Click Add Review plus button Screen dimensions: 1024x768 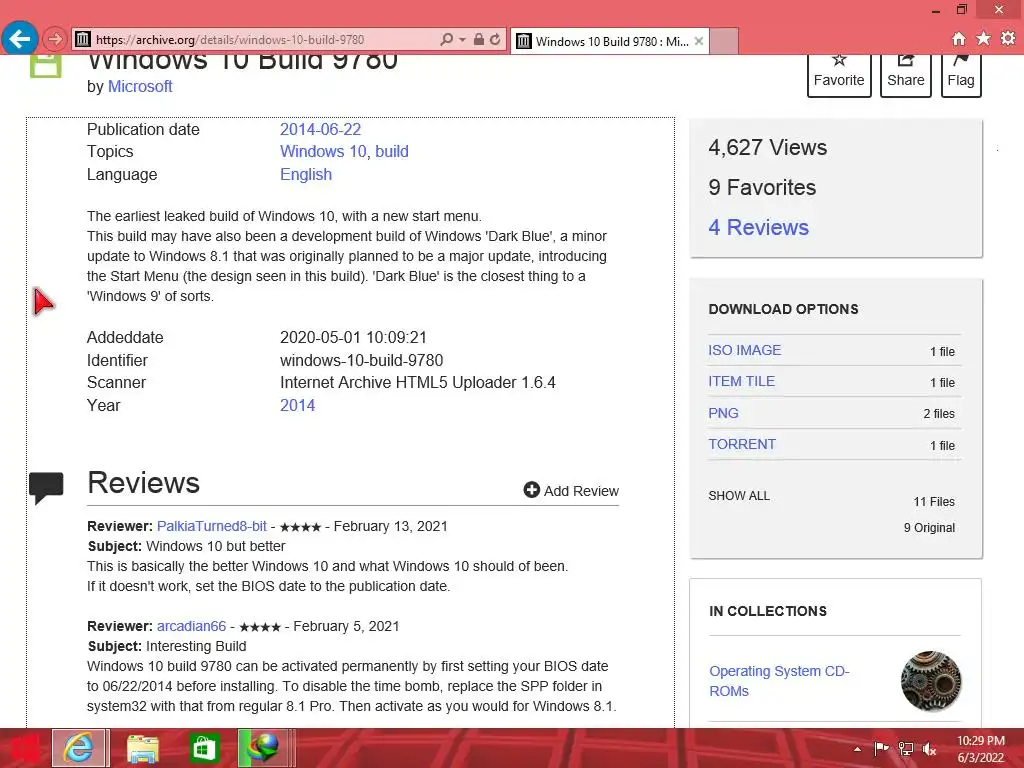click(x=571, y=490)
